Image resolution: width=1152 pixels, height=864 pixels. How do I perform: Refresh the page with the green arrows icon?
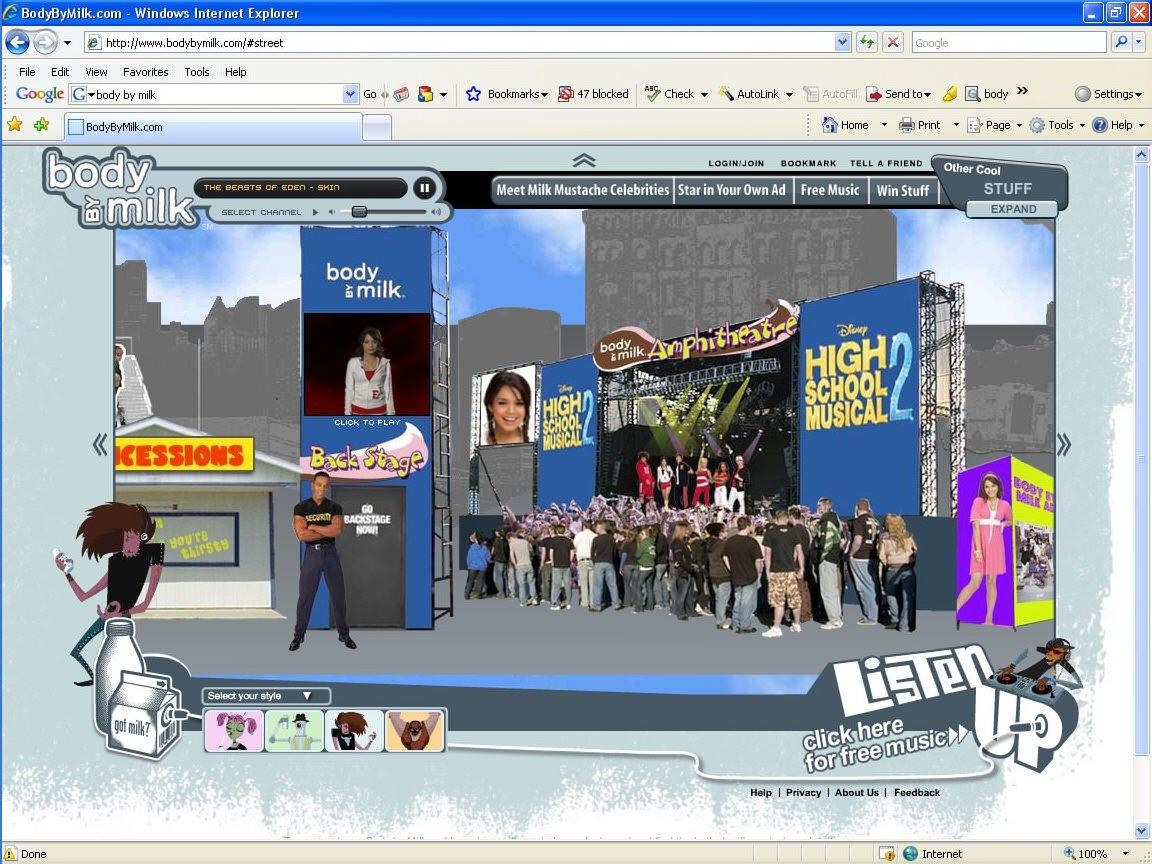[867, 43]
